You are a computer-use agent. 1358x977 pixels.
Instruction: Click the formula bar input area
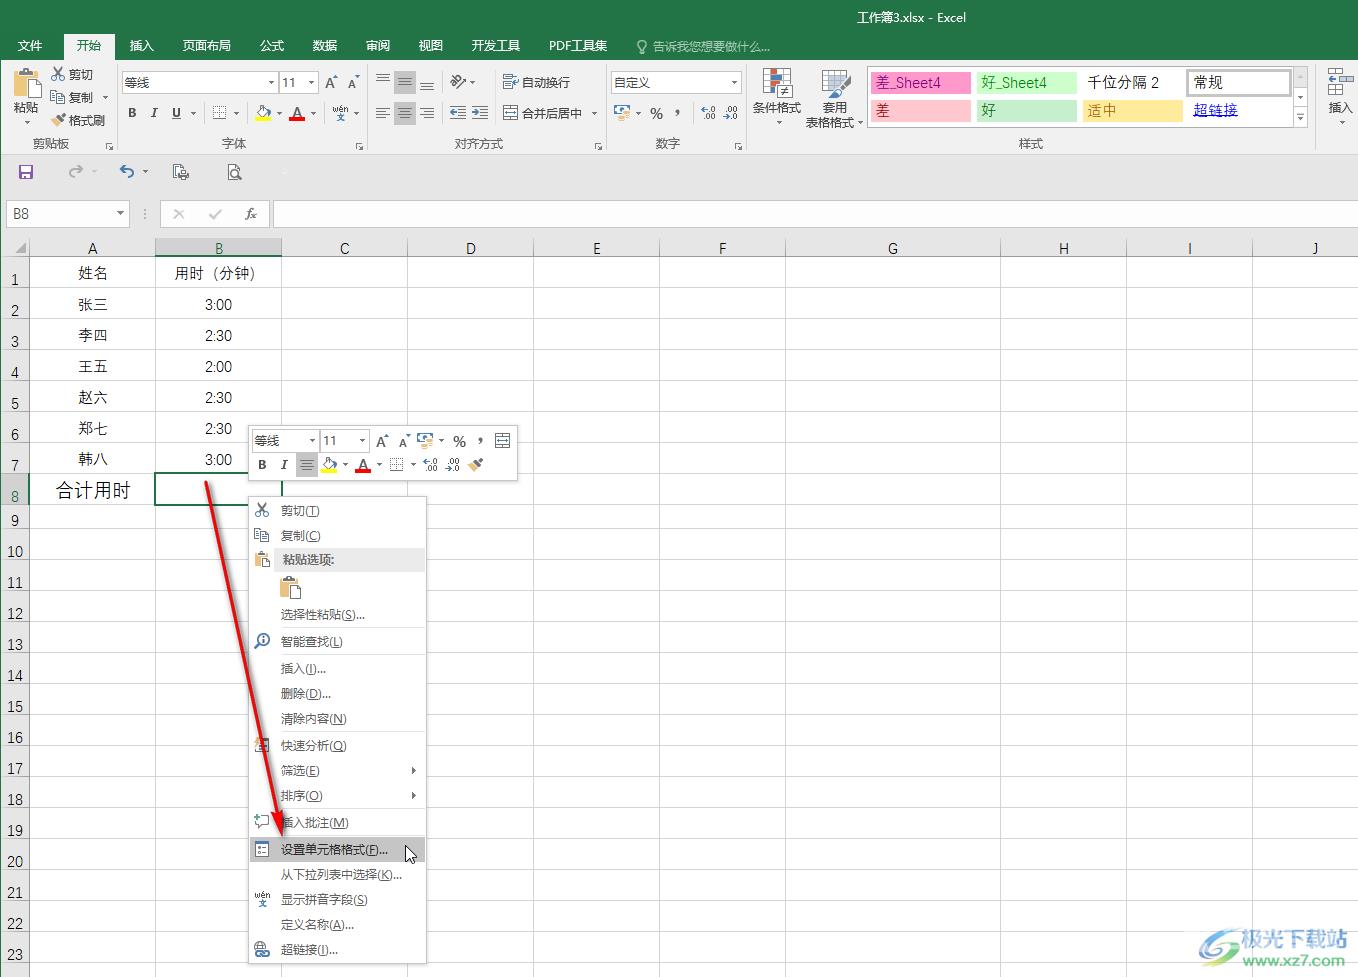pos(814,214)
